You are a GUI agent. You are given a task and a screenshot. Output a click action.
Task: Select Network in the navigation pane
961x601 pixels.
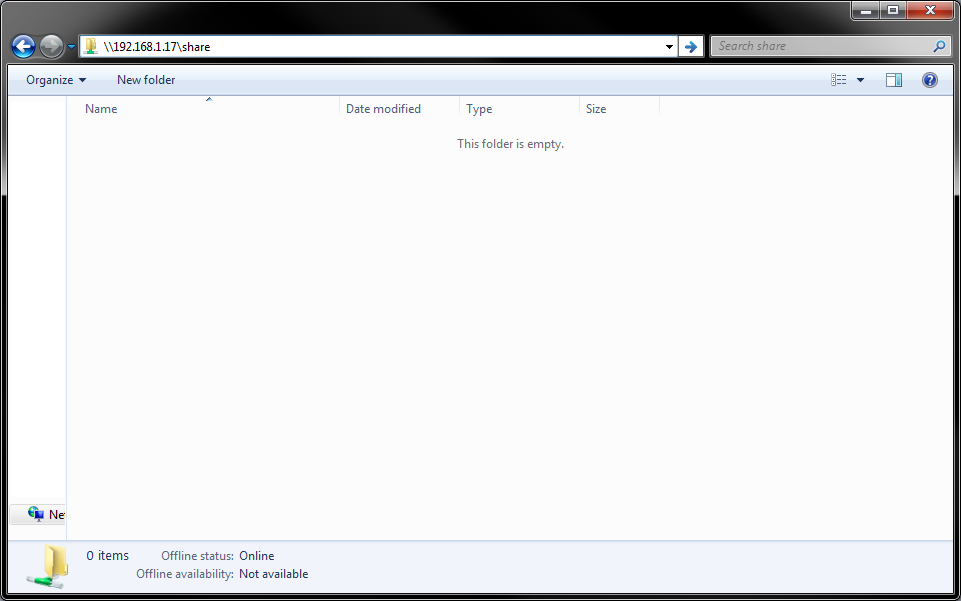tap(46, 515)
